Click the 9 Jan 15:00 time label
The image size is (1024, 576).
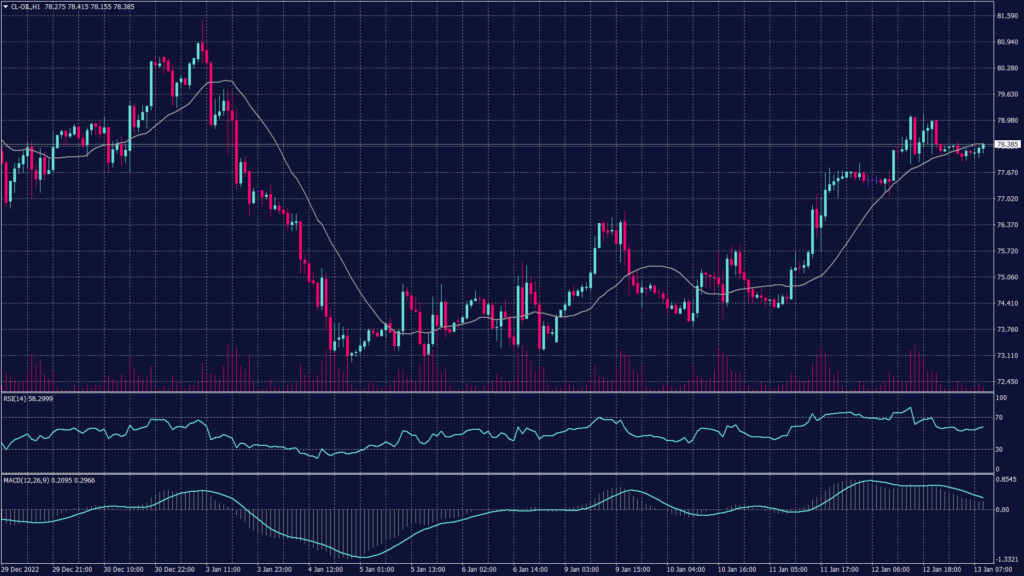628,569
